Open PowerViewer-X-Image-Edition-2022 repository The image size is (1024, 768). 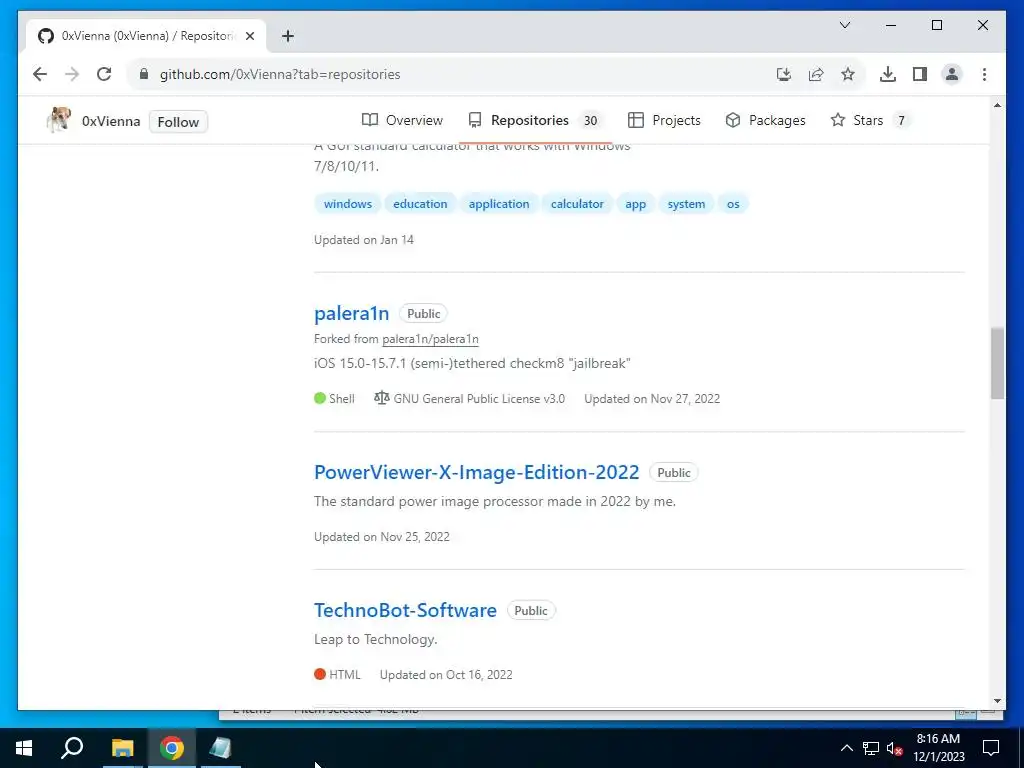[x=477, y=472]
